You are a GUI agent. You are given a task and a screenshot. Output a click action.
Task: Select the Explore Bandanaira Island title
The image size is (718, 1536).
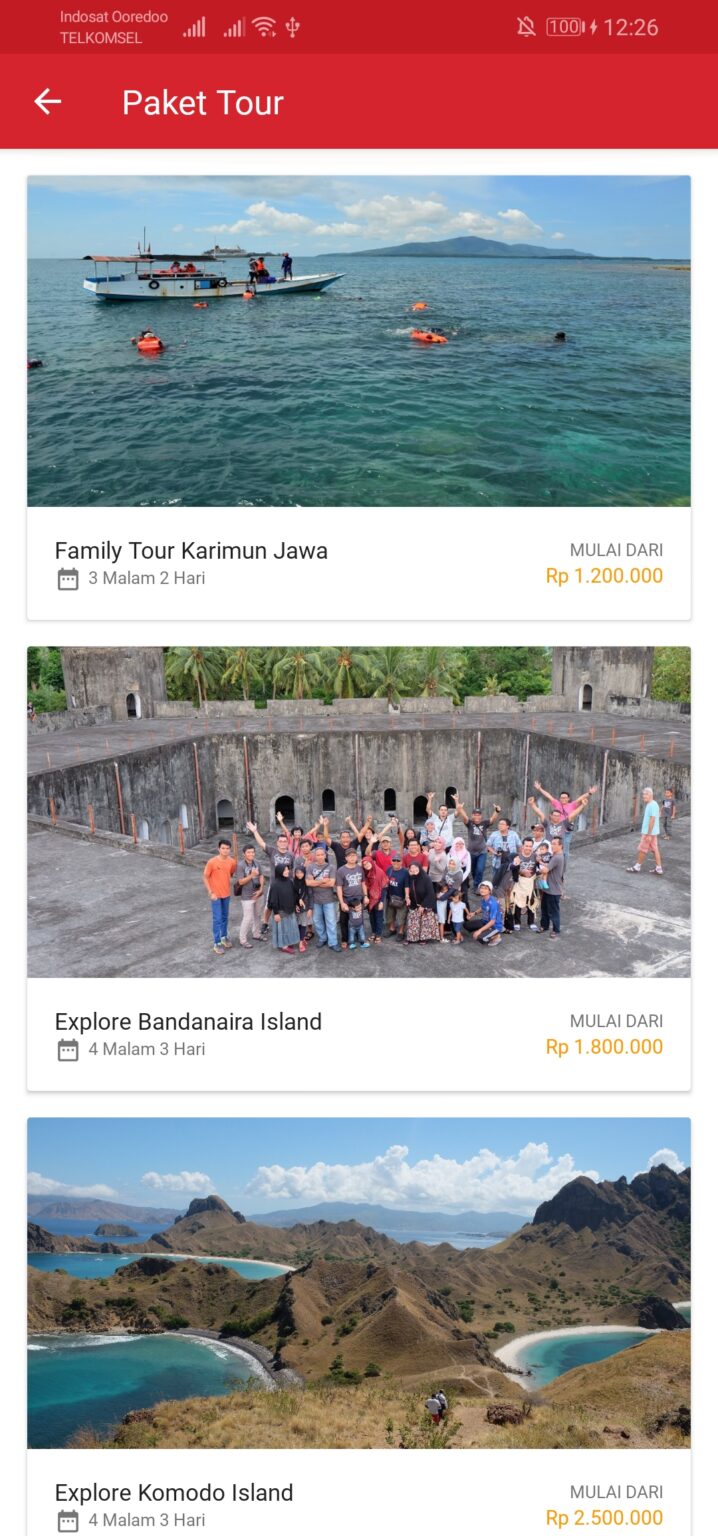188,1022
